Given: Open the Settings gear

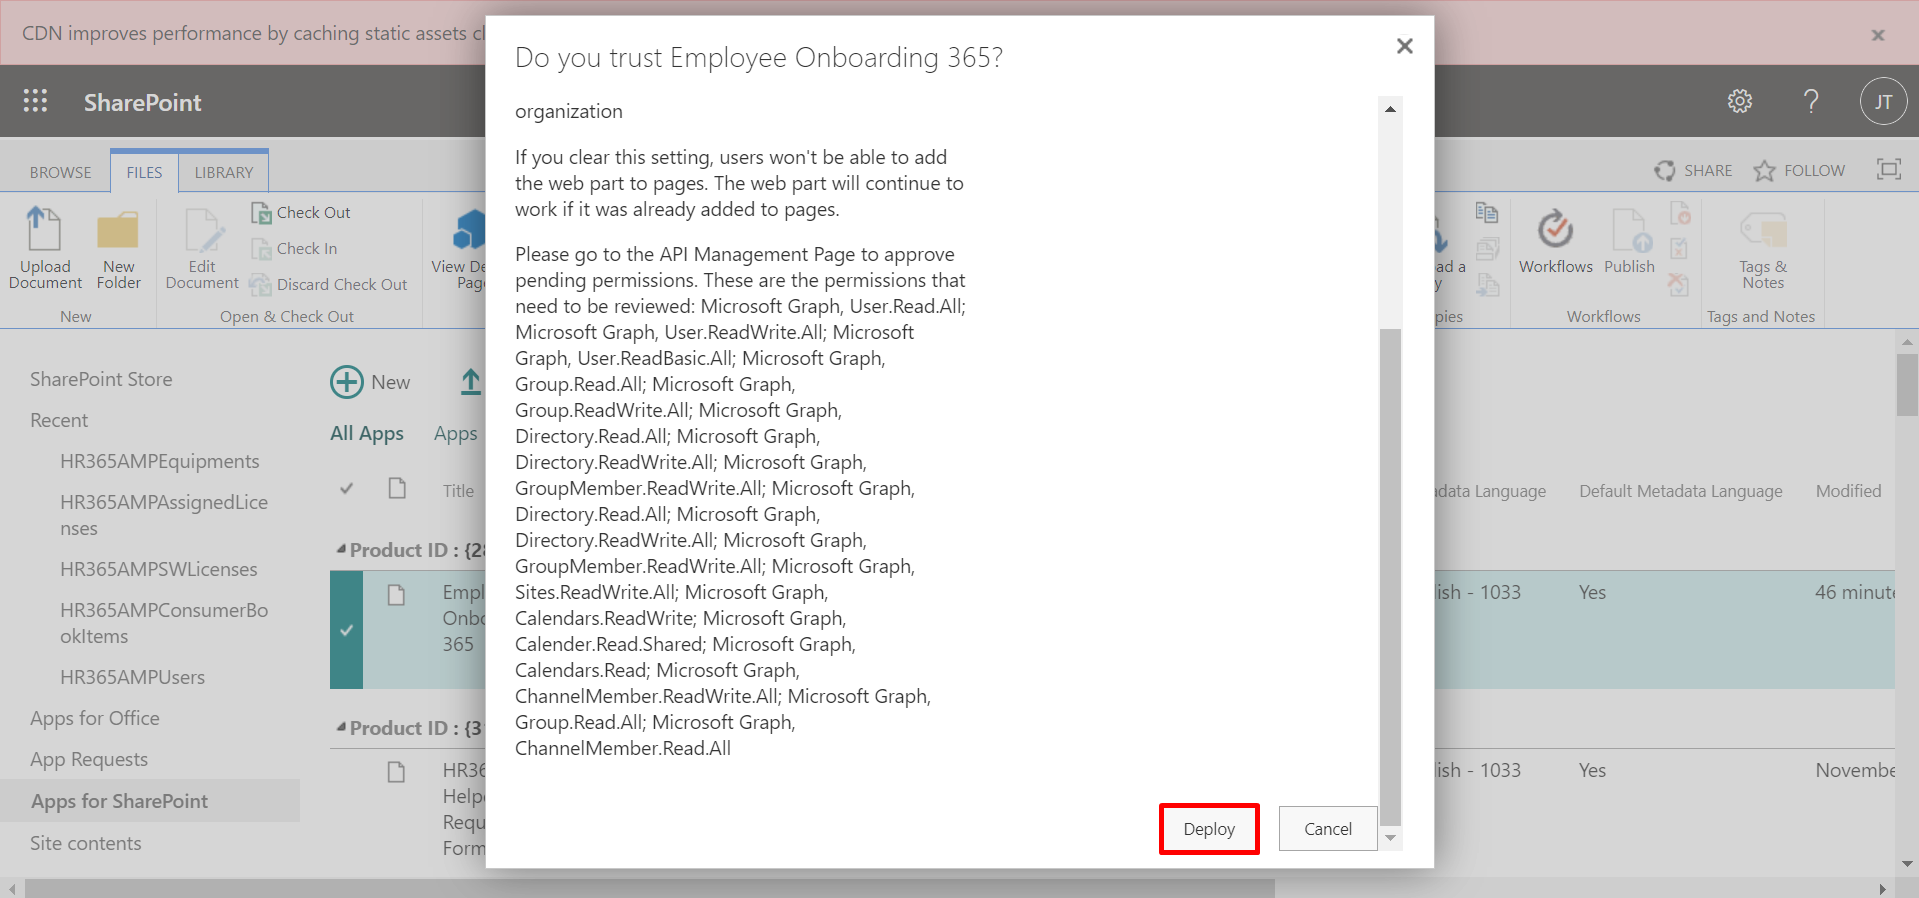Looking at the screenshot, I should pyautogui.click(x=1740, y=101).
